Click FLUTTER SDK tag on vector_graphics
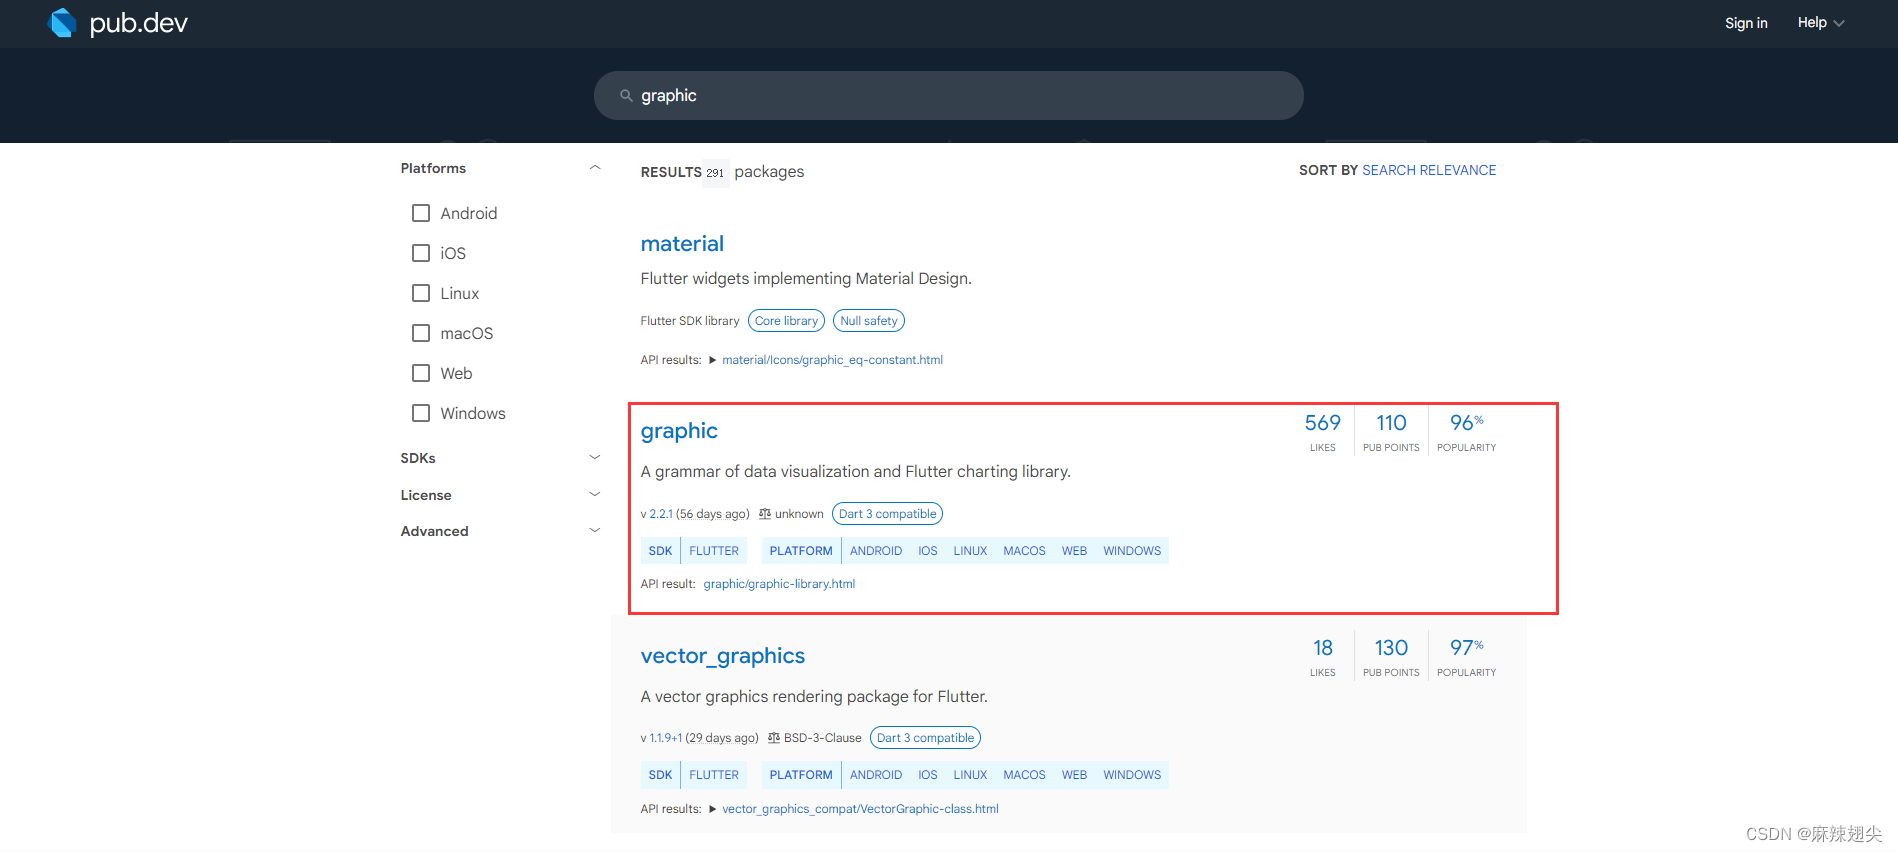 click(714, 775)
